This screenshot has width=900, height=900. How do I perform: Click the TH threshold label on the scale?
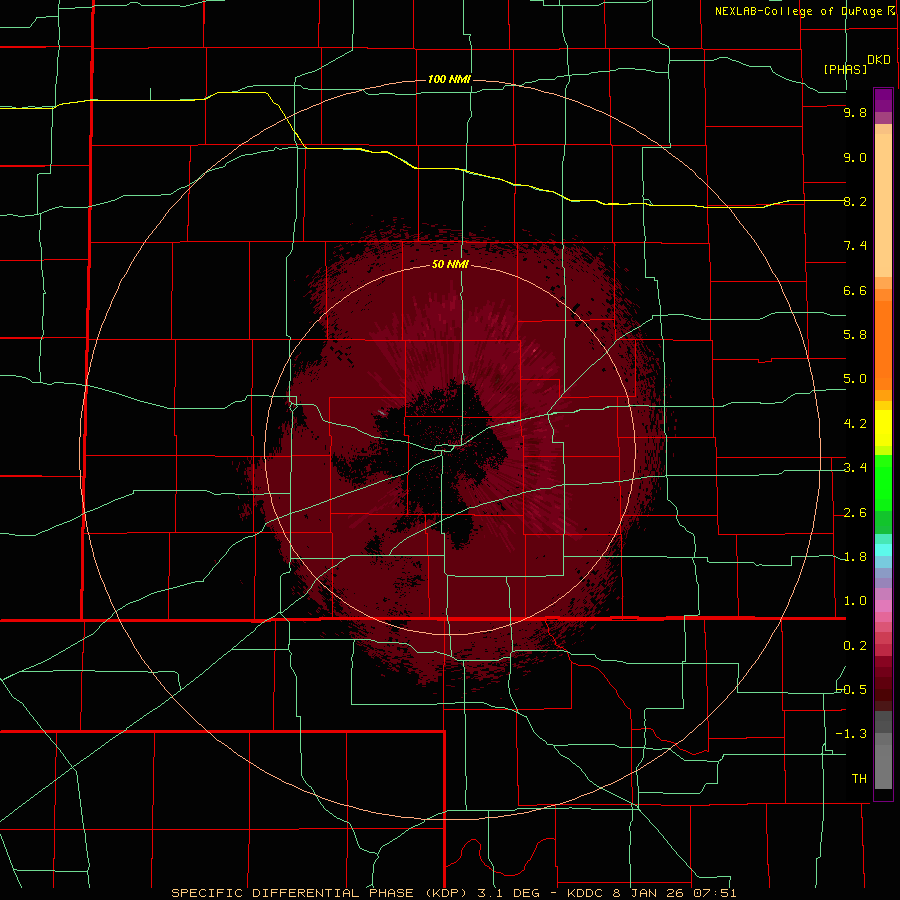coord(859,779)
